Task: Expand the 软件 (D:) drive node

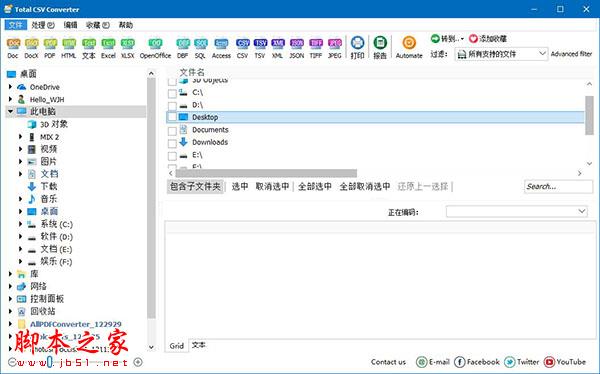Action: click(x=21, y=237)
